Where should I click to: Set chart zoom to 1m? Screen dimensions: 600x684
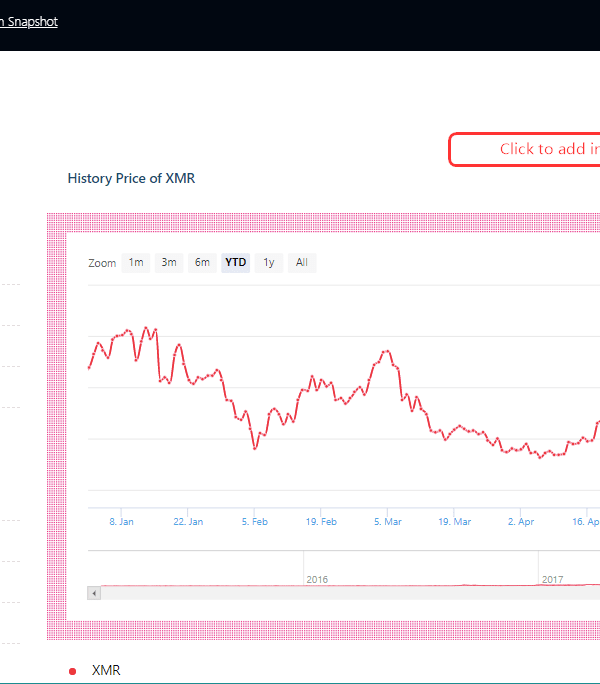click(136, 263)
